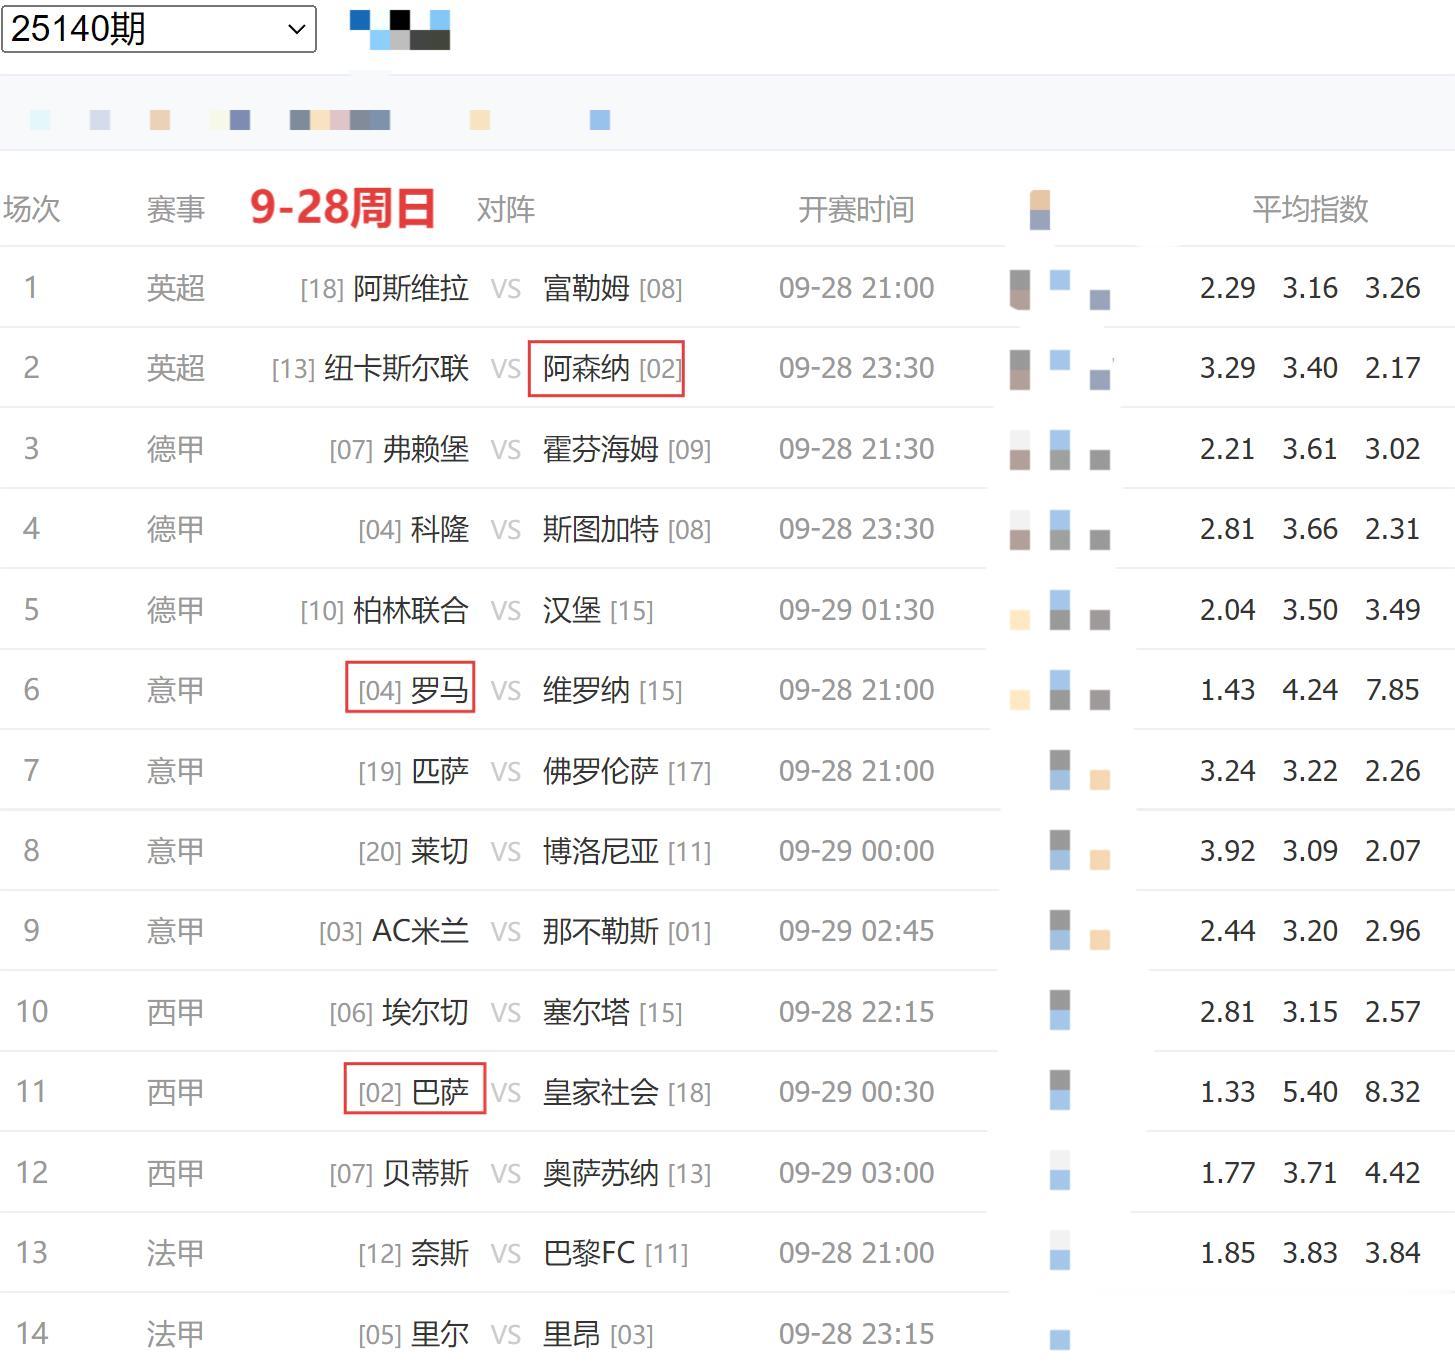Select the 那不勒斯 team name
Viewport: 1455px width, 1368px height.
coord(600,931)
